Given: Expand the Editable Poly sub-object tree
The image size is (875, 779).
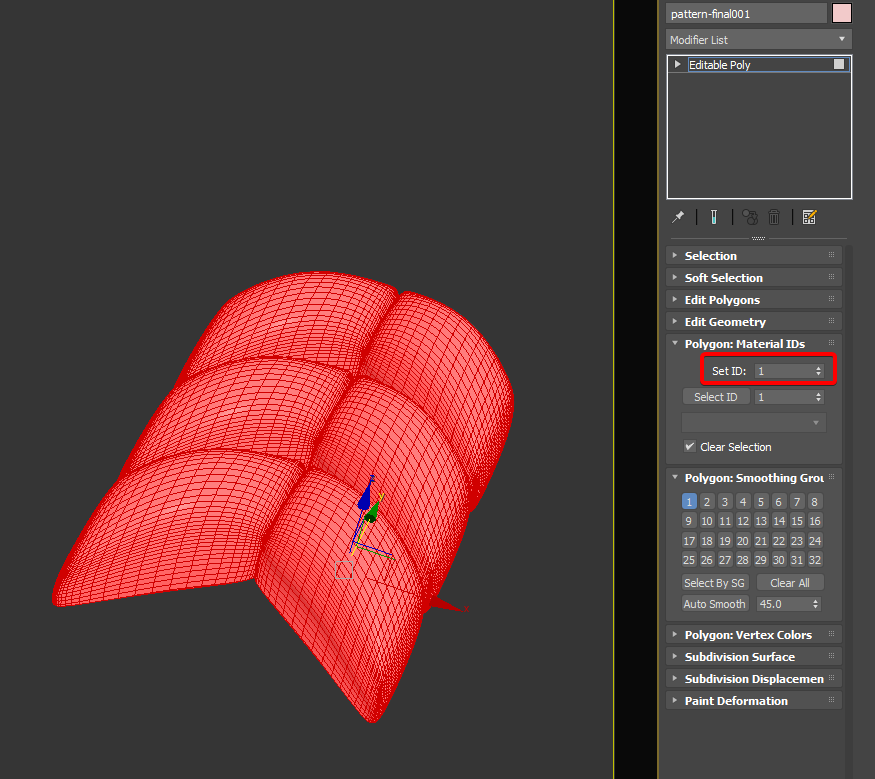Looking at the screenshot, I should tap(678, 64).
